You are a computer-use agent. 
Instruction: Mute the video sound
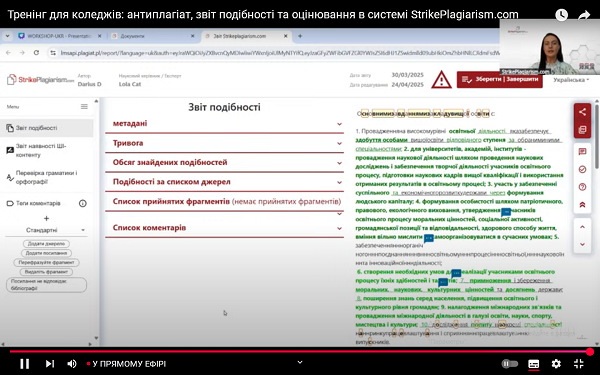(x=72, y=364)
